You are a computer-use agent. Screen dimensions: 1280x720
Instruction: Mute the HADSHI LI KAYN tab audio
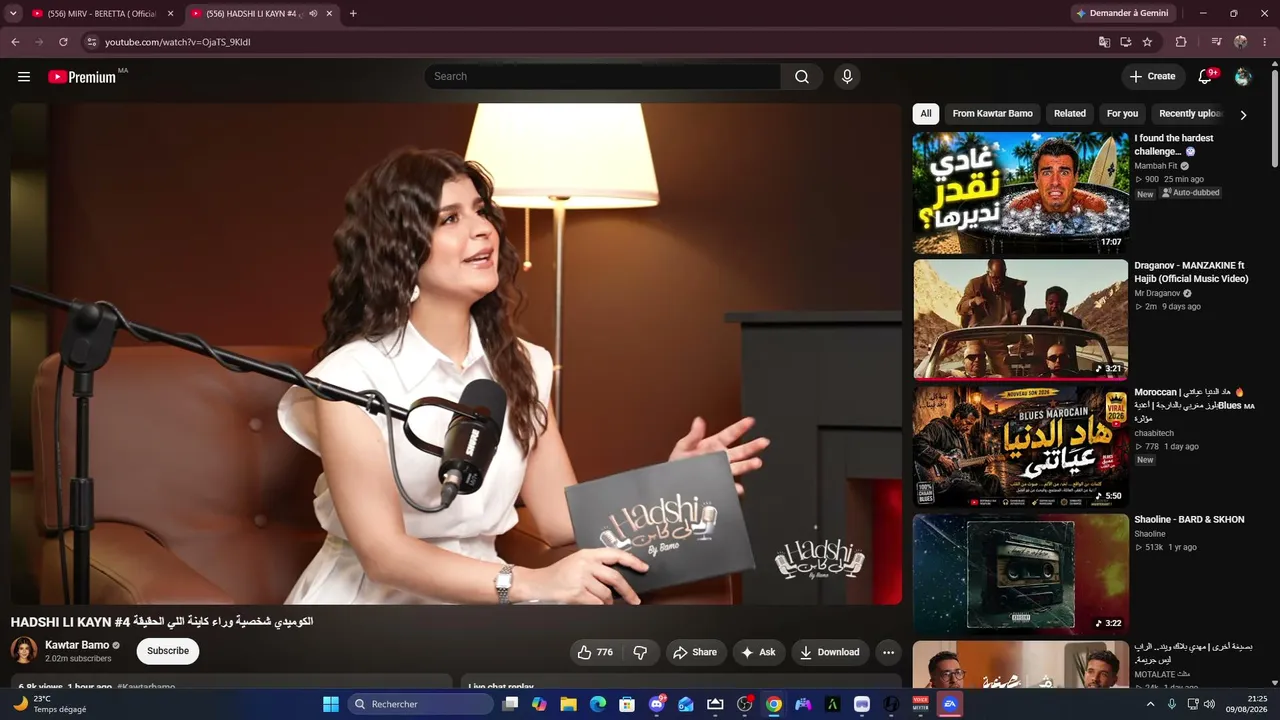(x=313, y=14)
